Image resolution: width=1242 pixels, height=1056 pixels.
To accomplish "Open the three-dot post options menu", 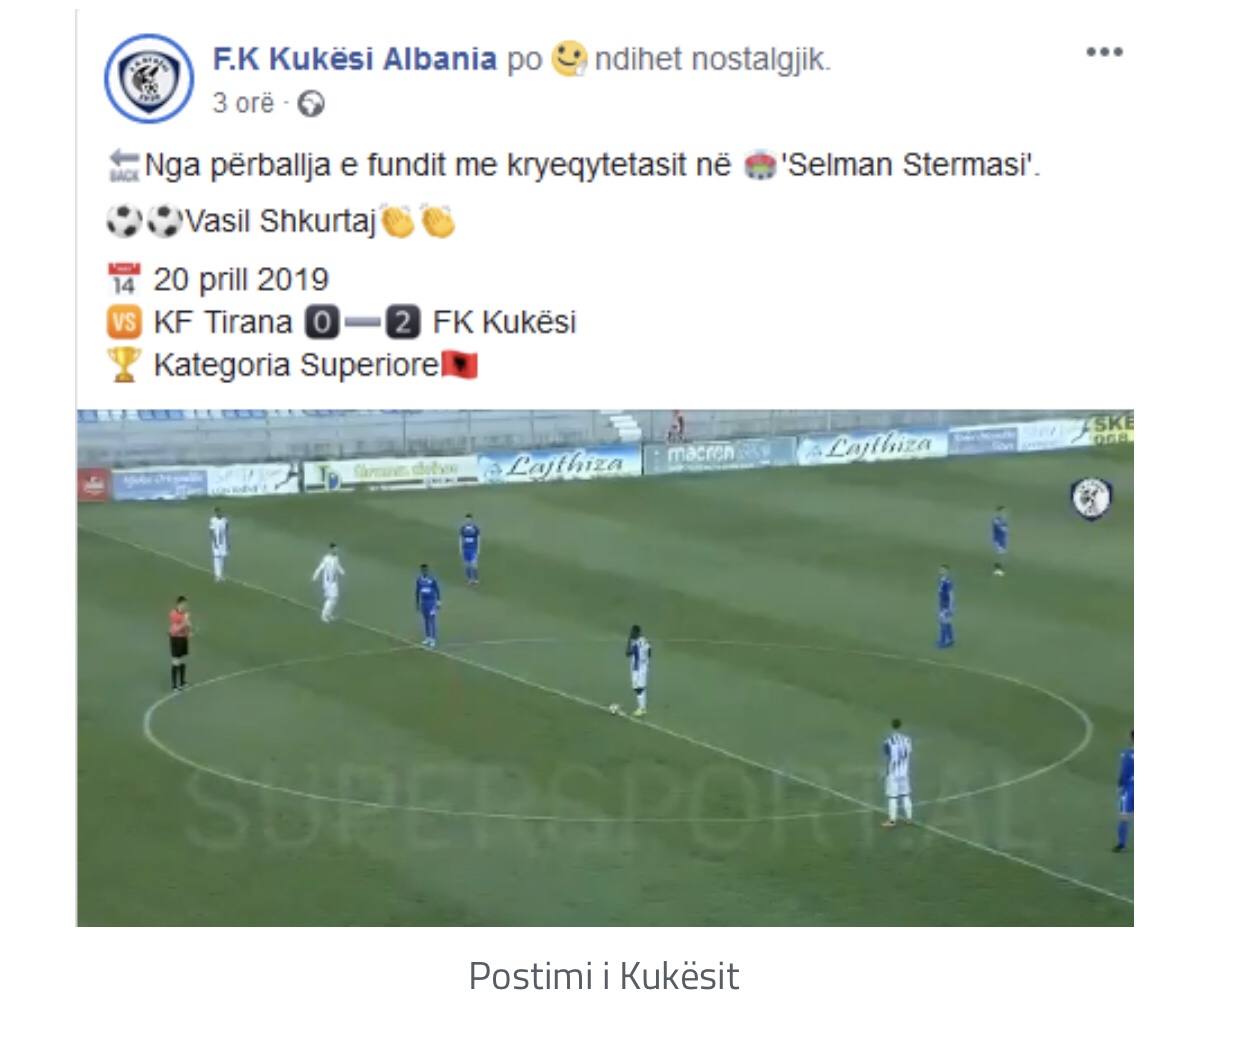I will (x=1104, y=52).
